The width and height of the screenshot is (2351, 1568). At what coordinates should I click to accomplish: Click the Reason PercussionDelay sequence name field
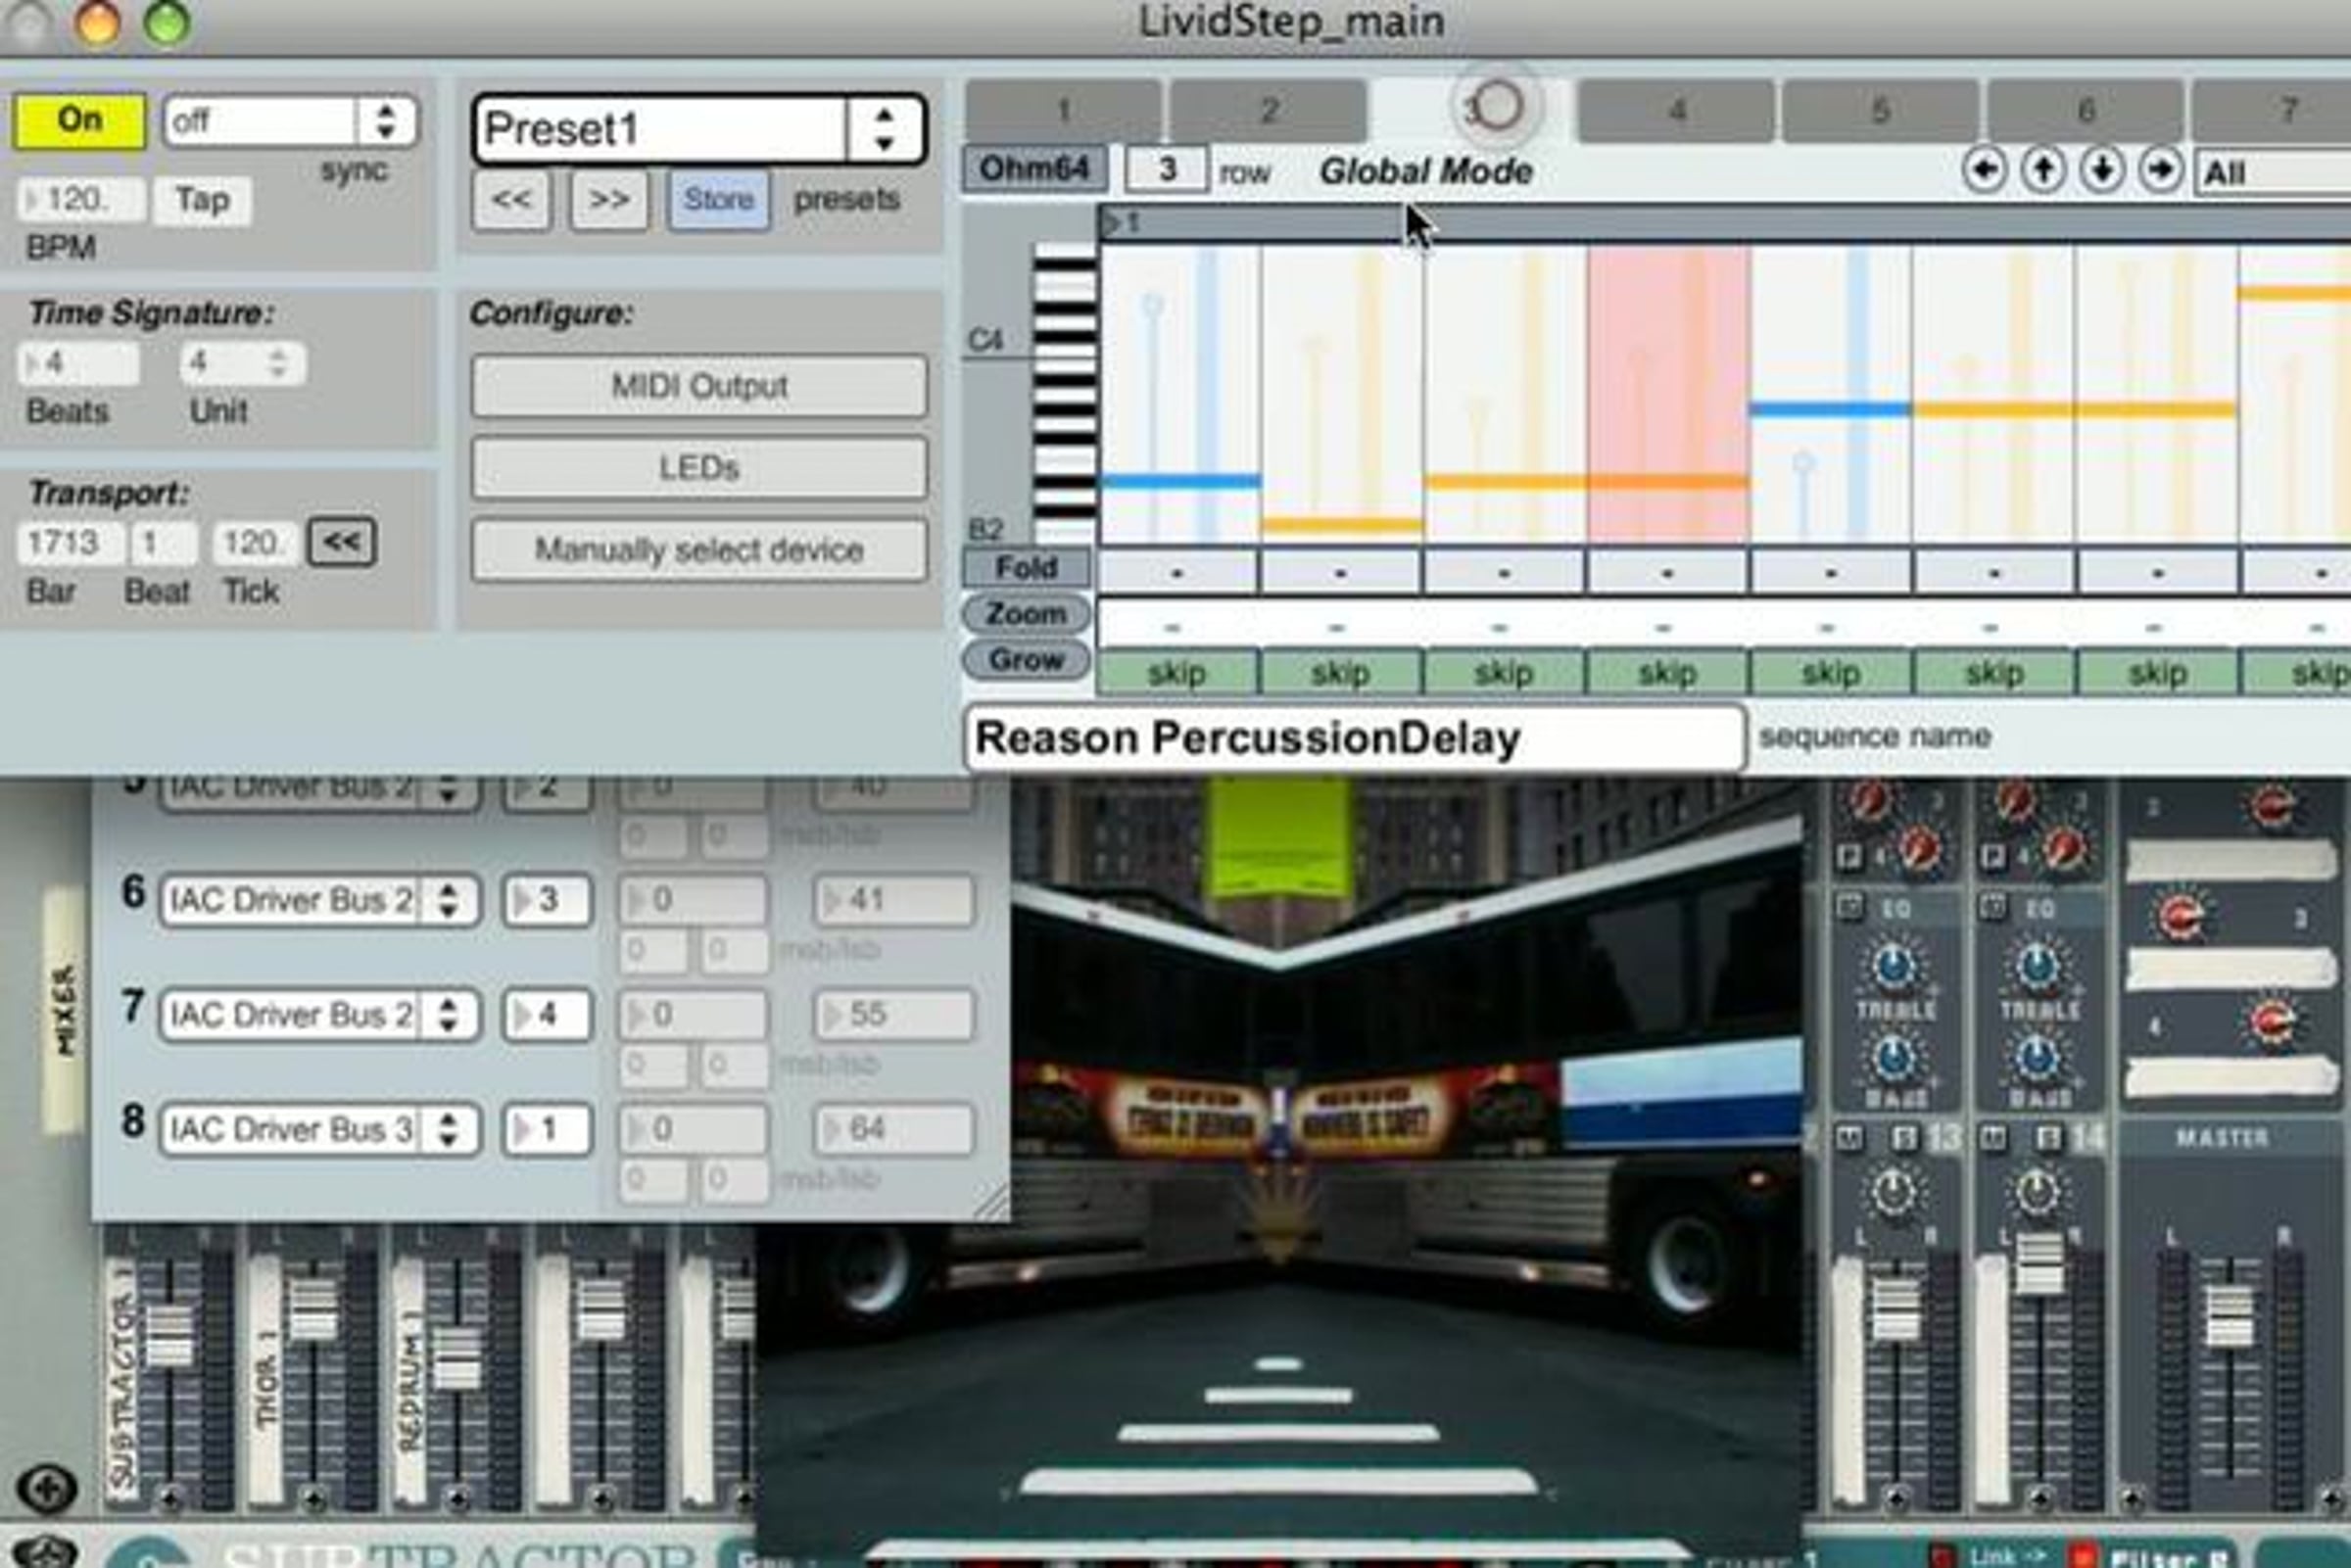(x=1354, y=738)
